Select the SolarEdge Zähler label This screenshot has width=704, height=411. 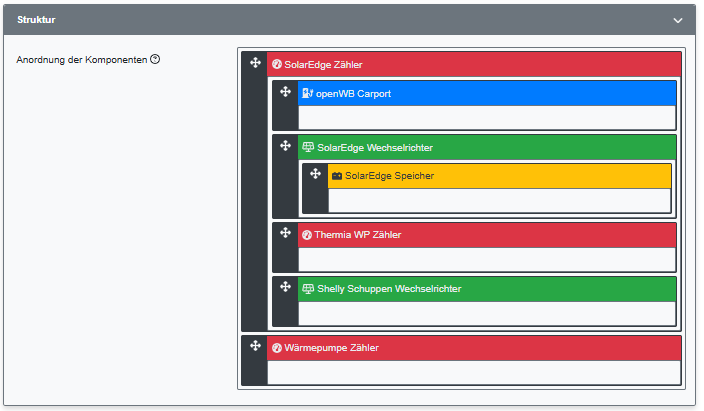(323, 65)
